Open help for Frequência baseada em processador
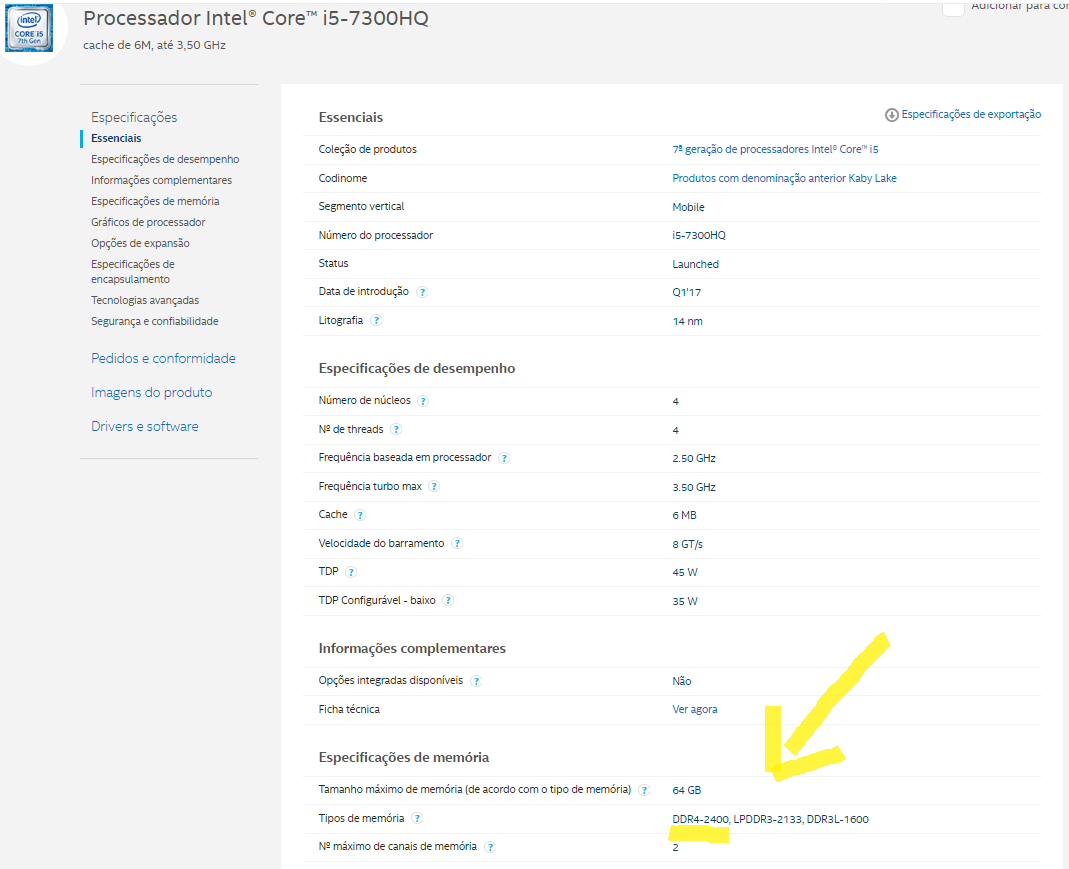 point(504,458)
